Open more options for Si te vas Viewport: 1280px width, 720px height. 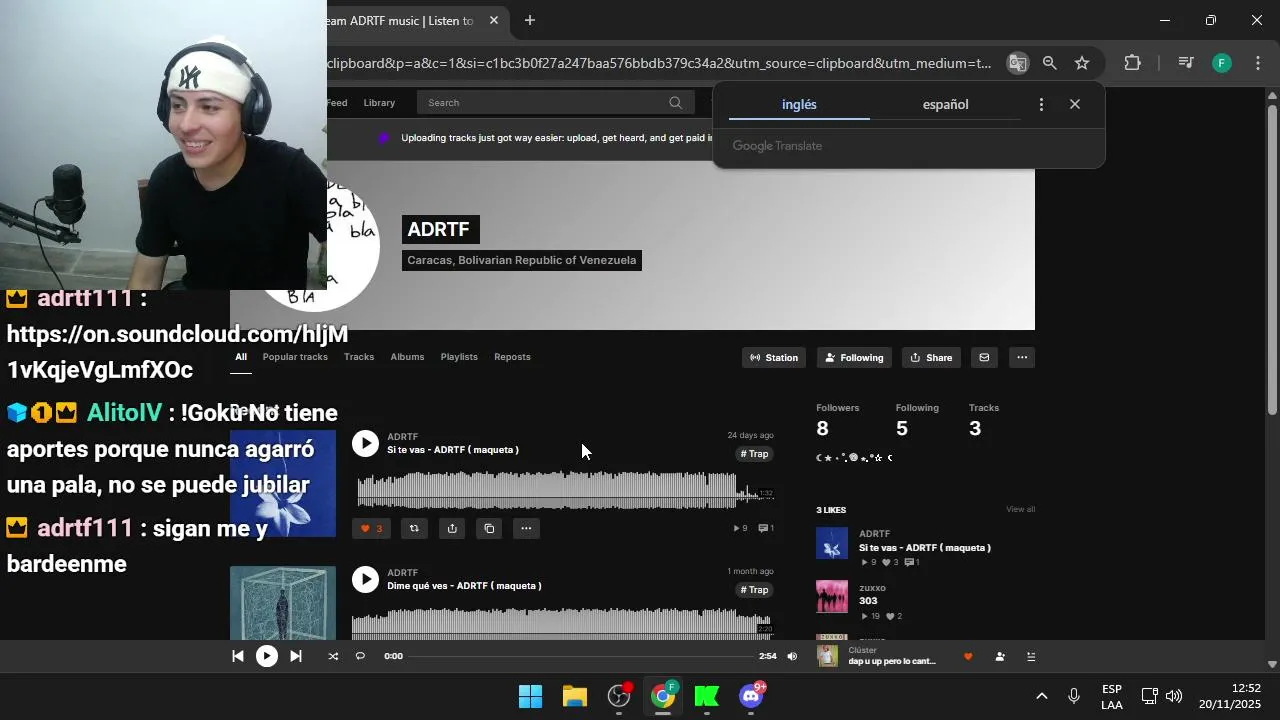[x=526, y=528]
